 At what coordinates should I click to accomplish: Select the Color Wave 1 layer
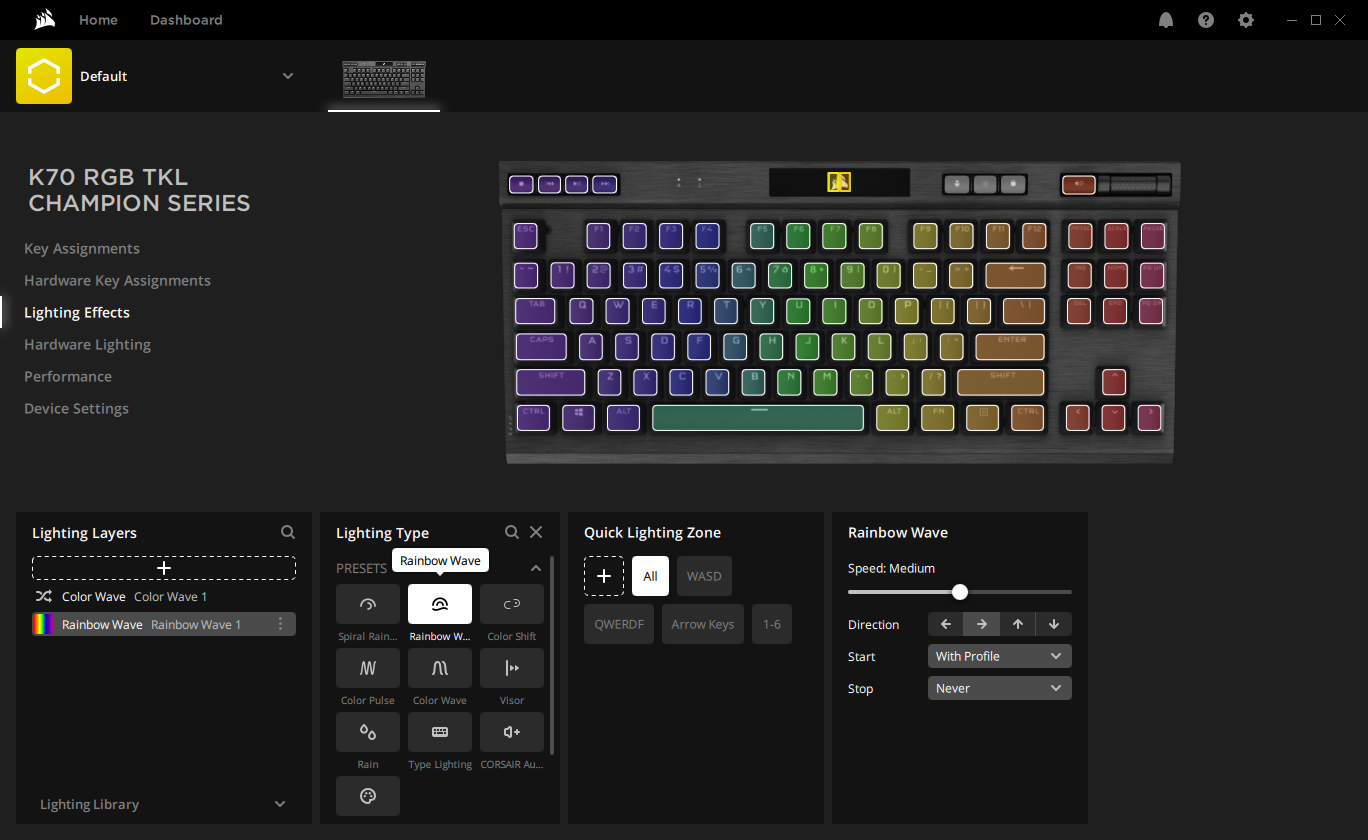[x=164, y=596]
